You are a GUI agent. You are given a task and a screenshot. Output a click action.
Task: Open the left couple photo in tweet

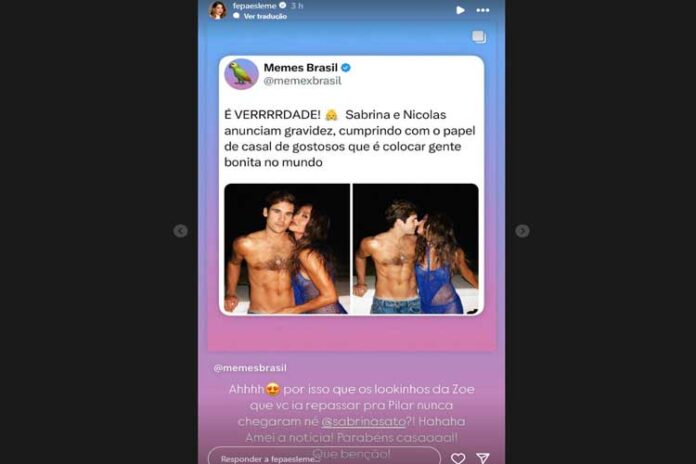(x=287, y=249)
